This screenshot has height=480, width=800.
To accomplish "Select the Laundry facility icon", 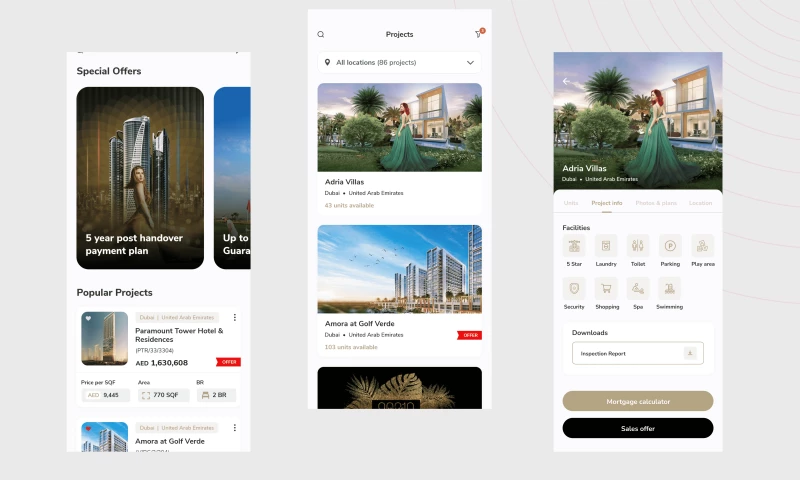I will point(606,246).
